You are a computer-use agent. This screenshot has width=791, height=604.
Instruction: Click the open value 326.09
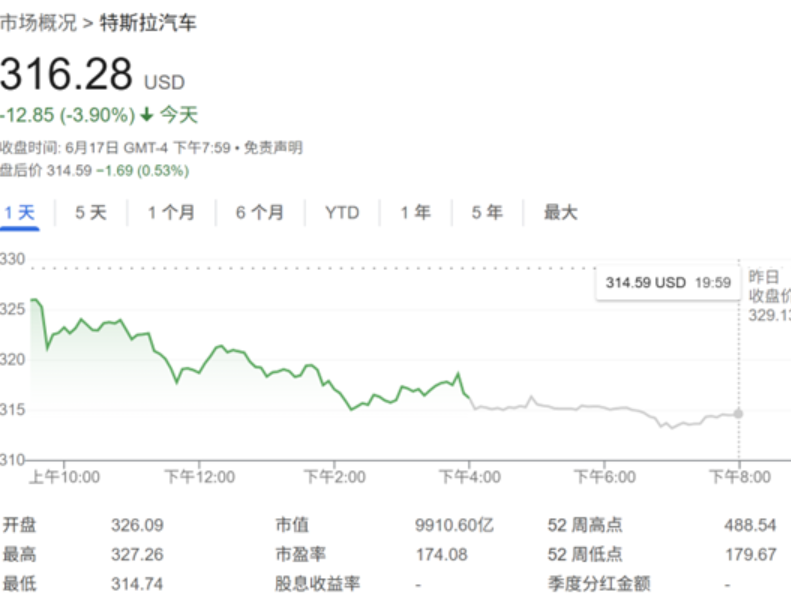point(137,525)
